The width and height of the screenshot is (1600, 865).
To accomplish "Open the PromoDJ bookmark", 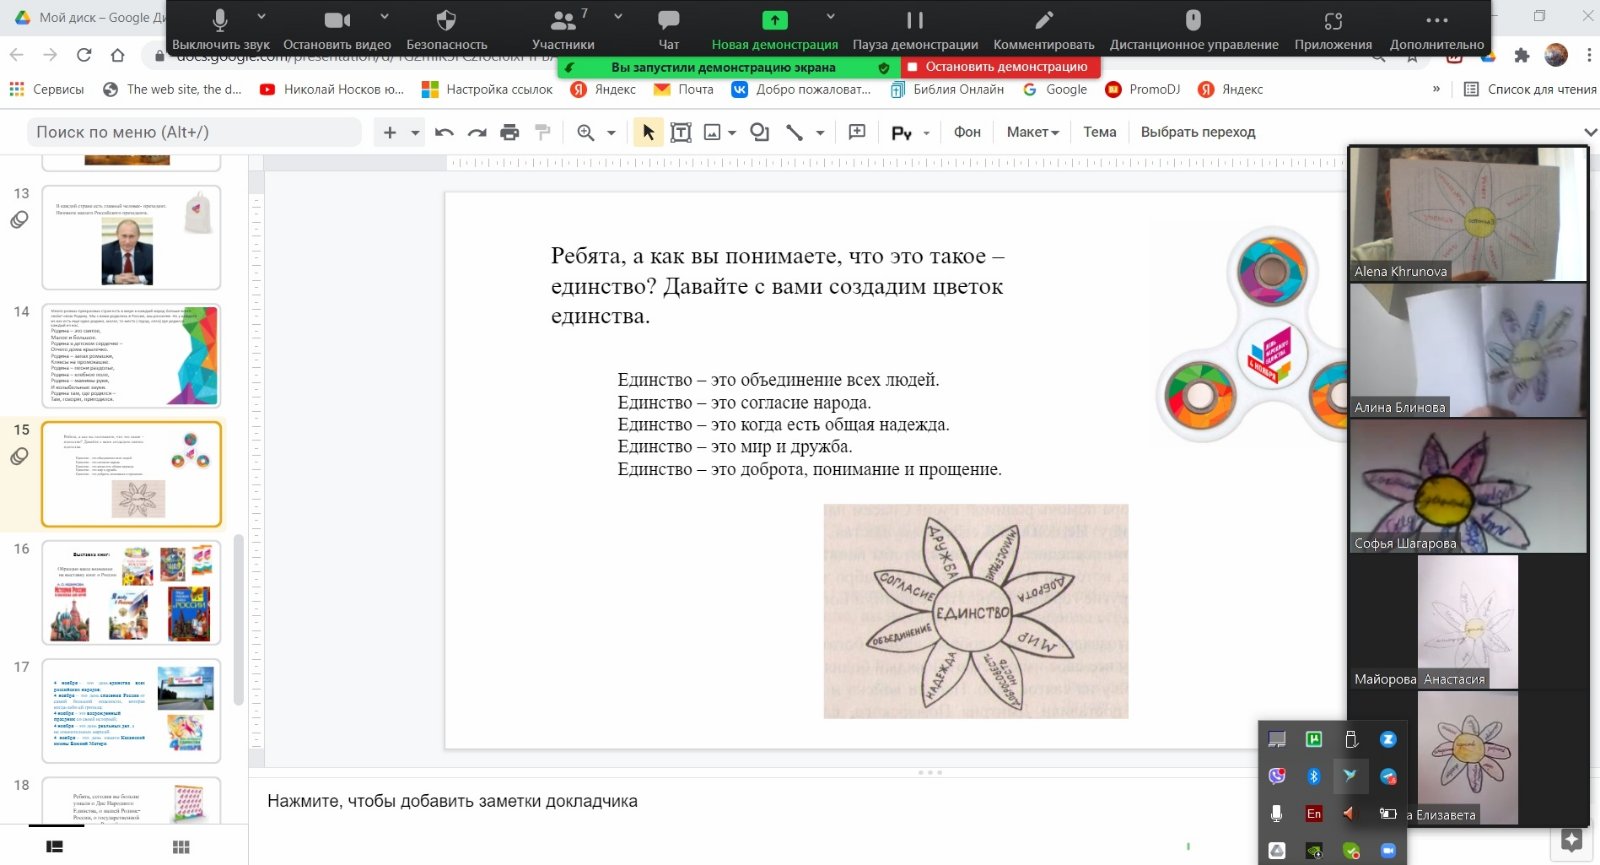I will click(1143, 89).
